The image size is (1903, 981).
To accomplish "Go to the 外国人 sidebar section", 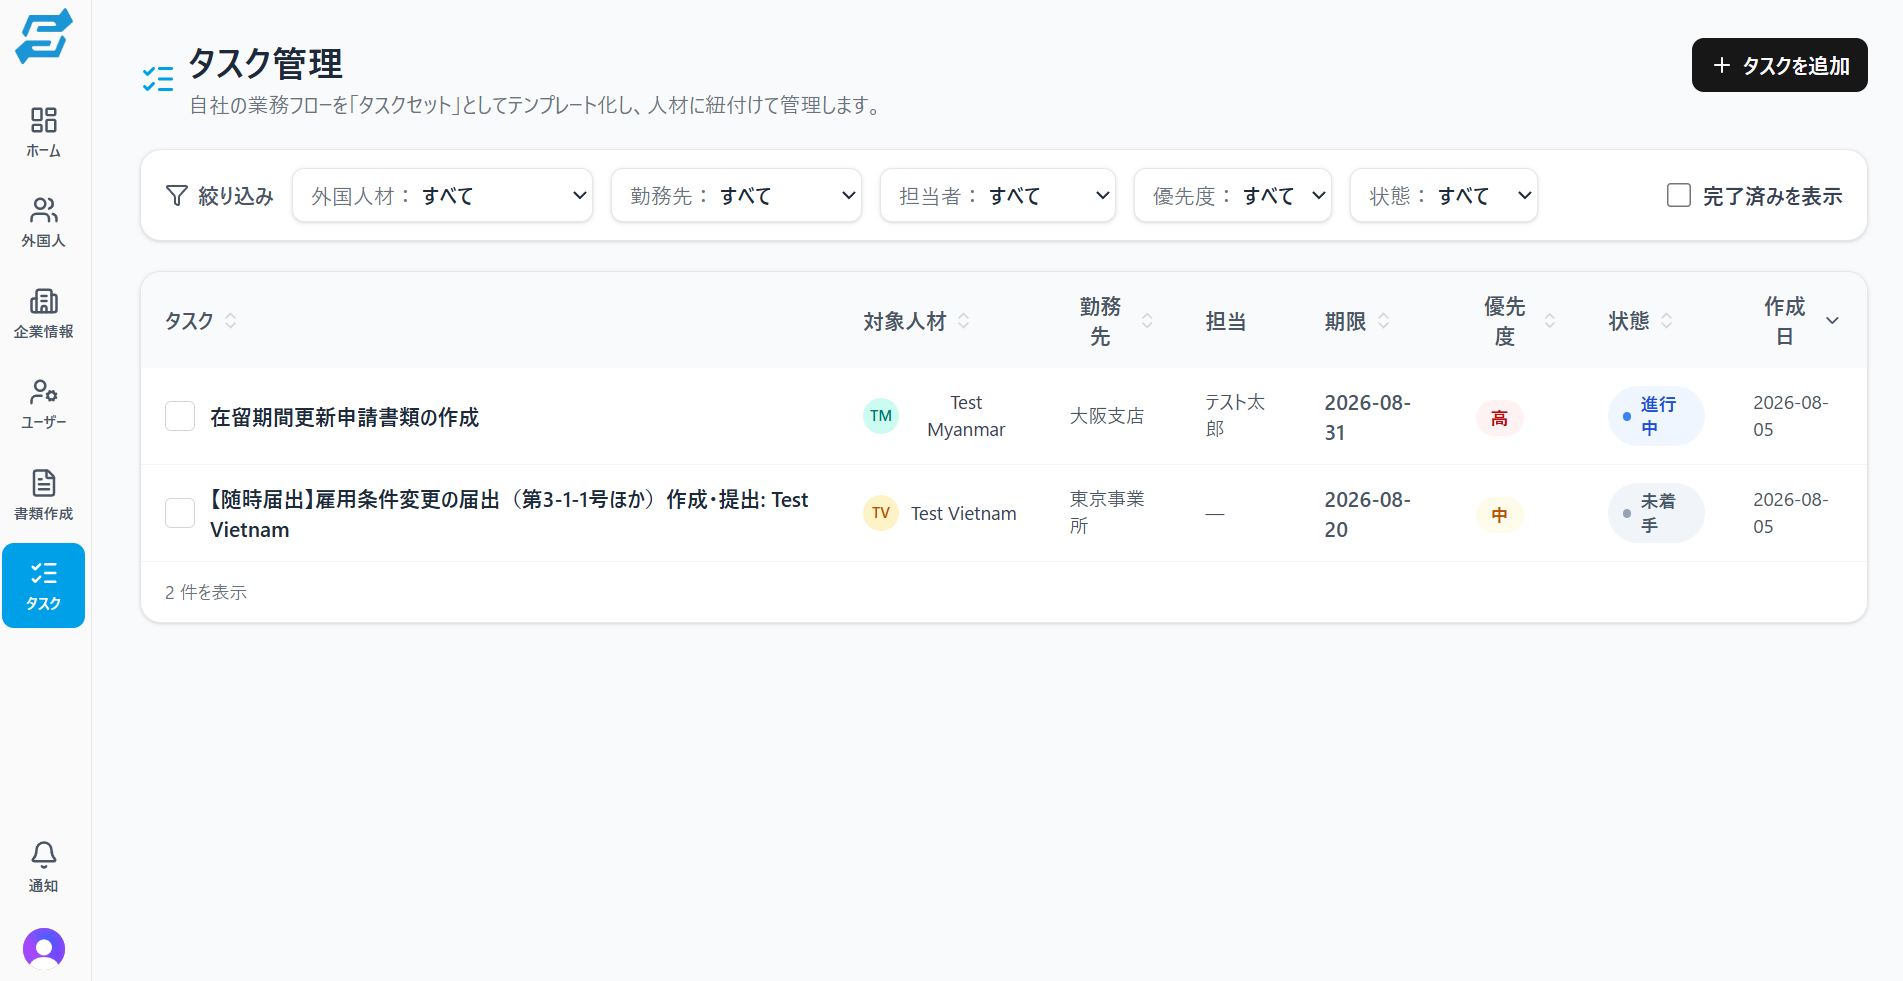I will click(x=44, y=223).
